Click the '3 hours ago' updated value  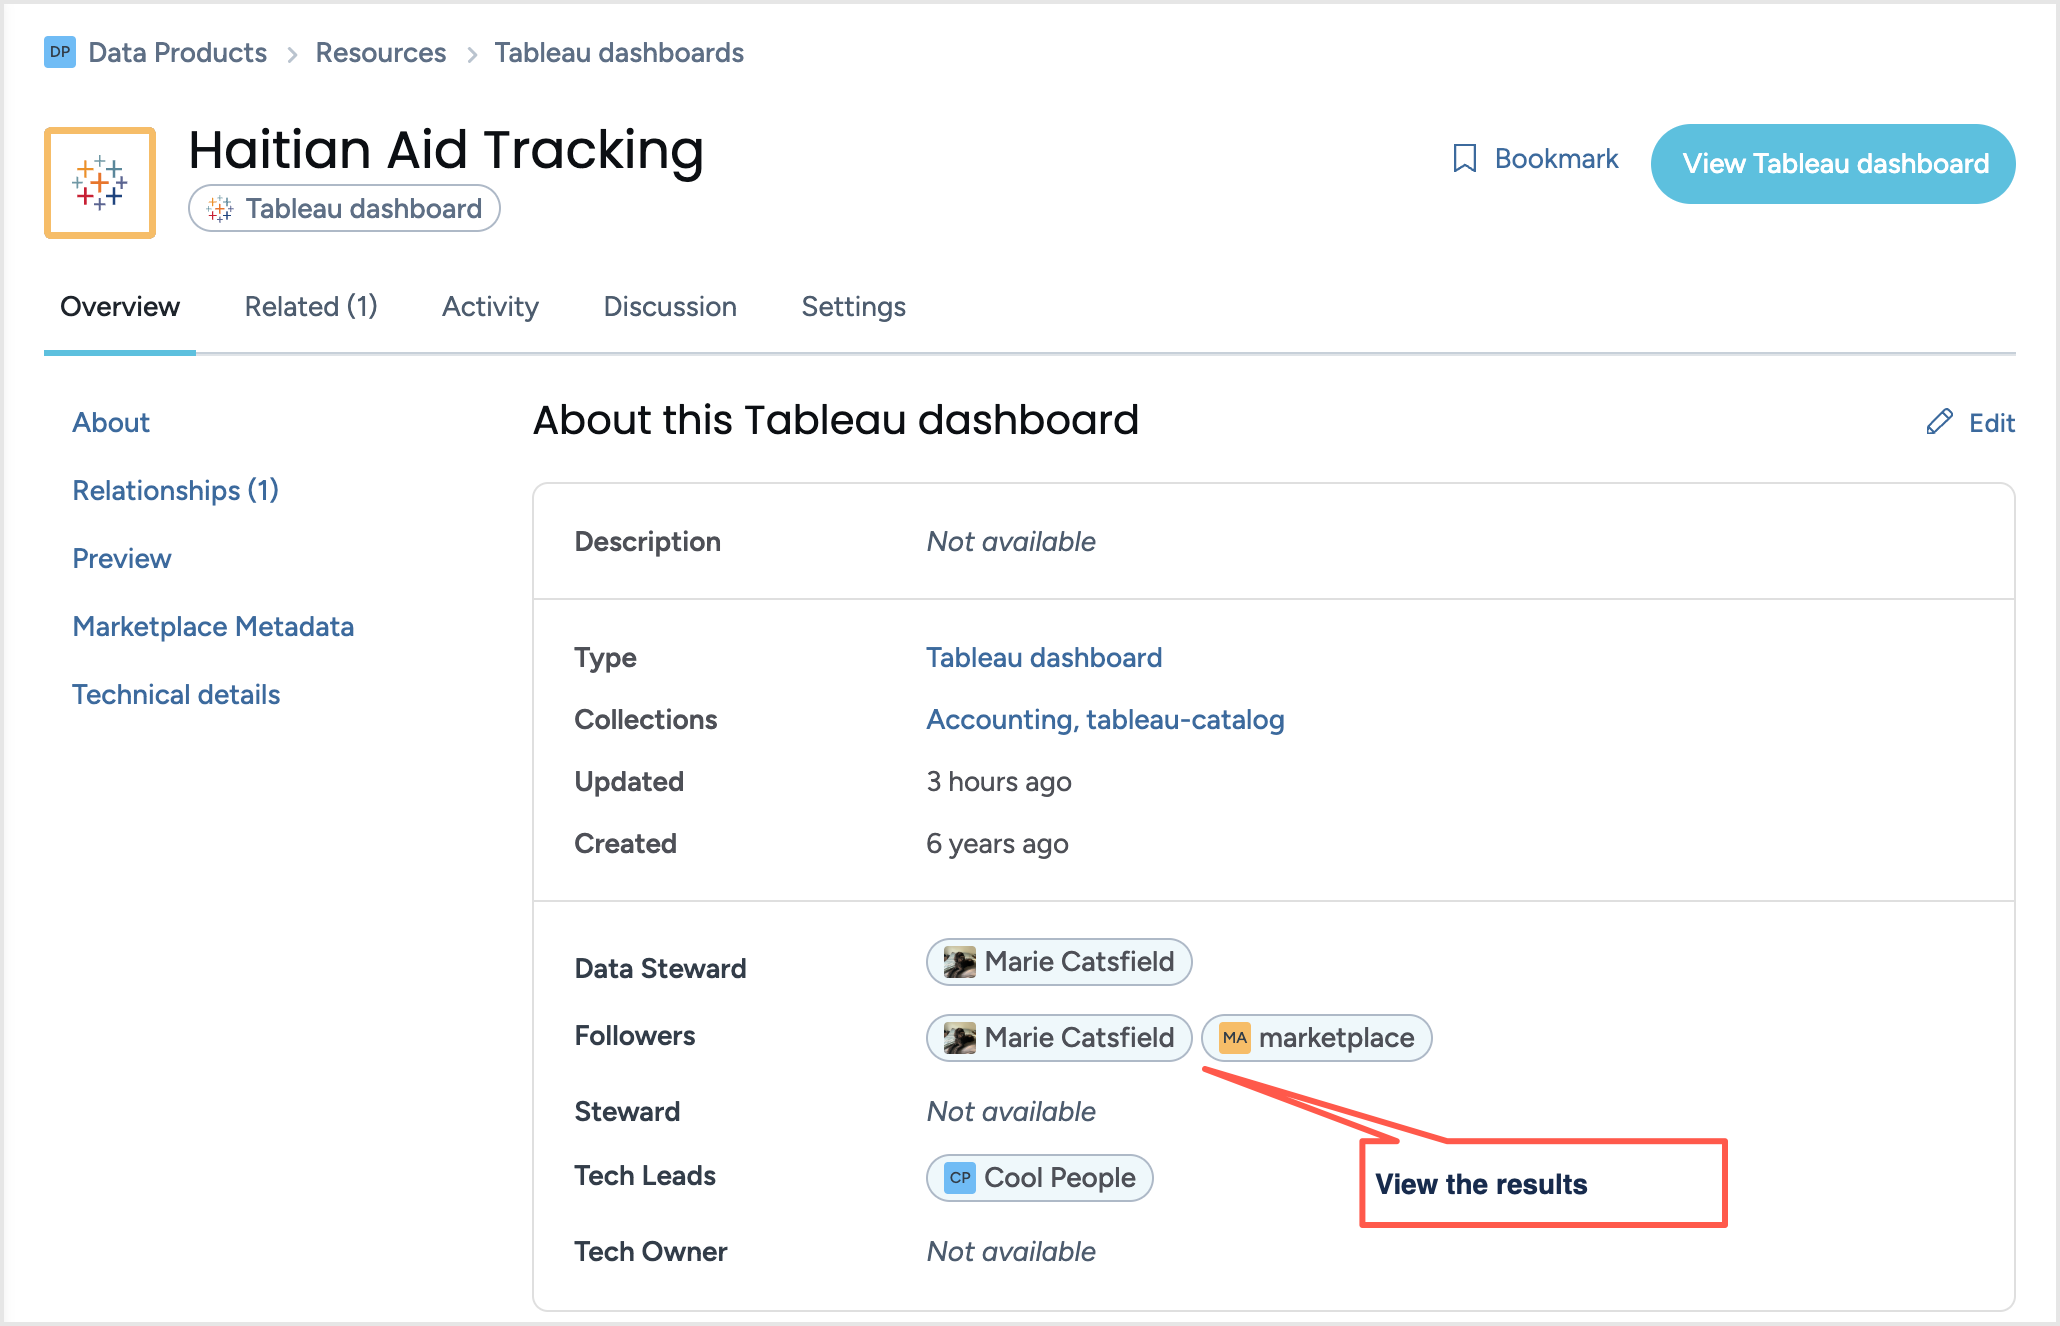pos(998,781)
